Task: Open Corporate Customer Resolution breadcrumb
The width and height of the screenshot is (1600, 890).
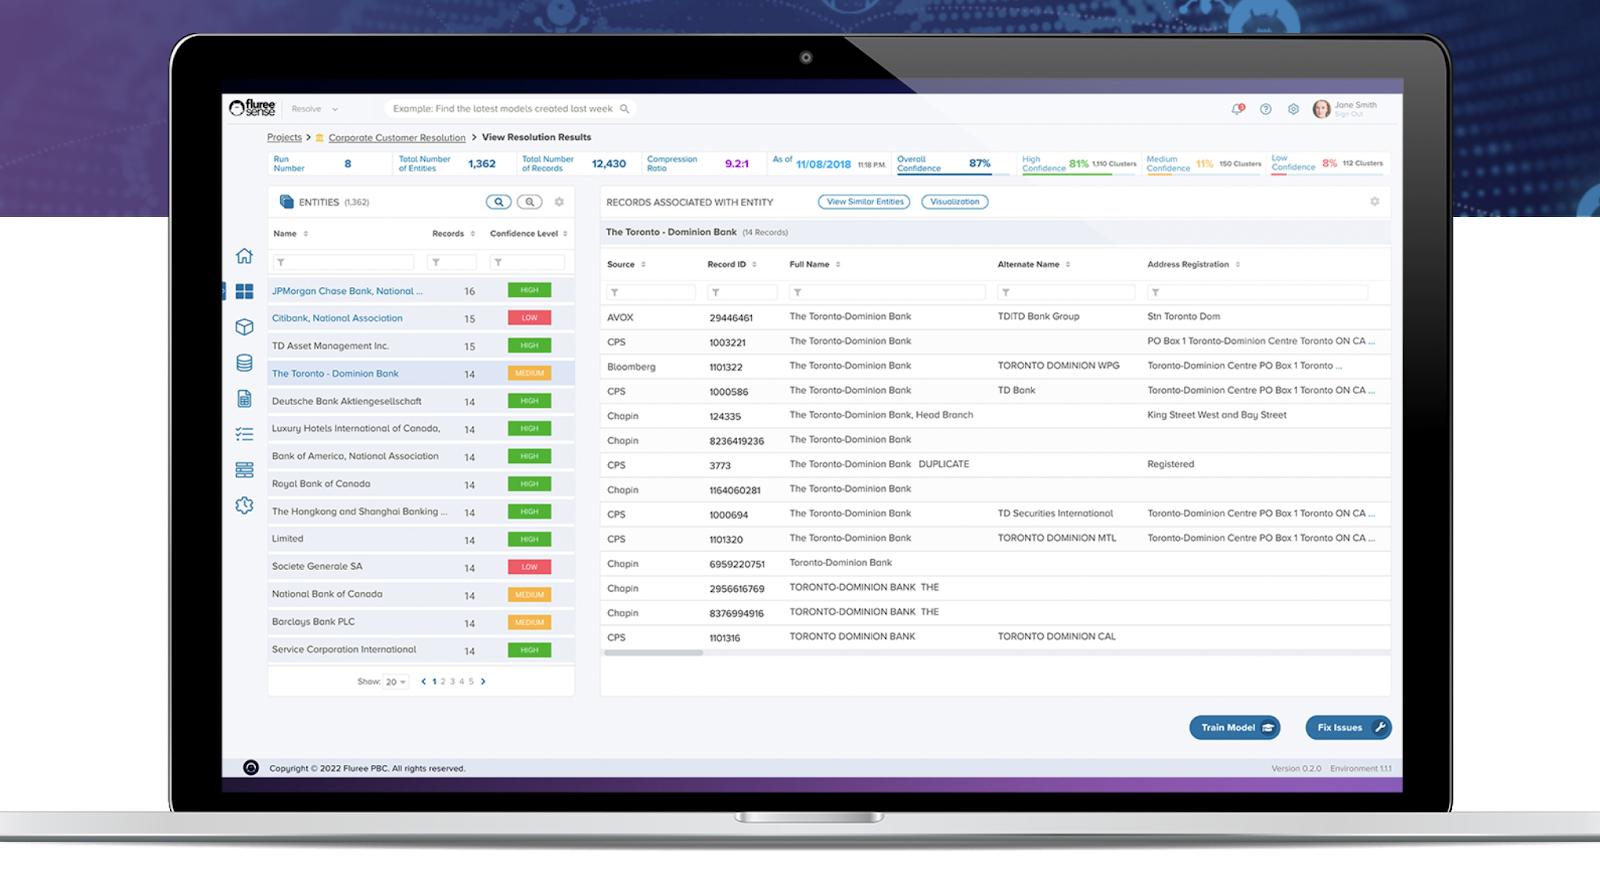Action: pyautogui.click(x=397, y=138)
